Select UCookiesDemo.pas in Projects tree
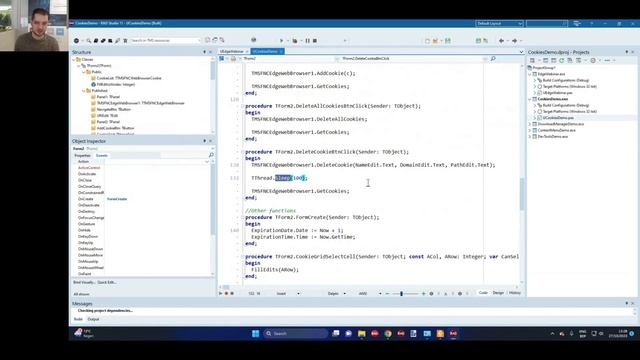Screen dimensions: 640x360 [558, 118]
